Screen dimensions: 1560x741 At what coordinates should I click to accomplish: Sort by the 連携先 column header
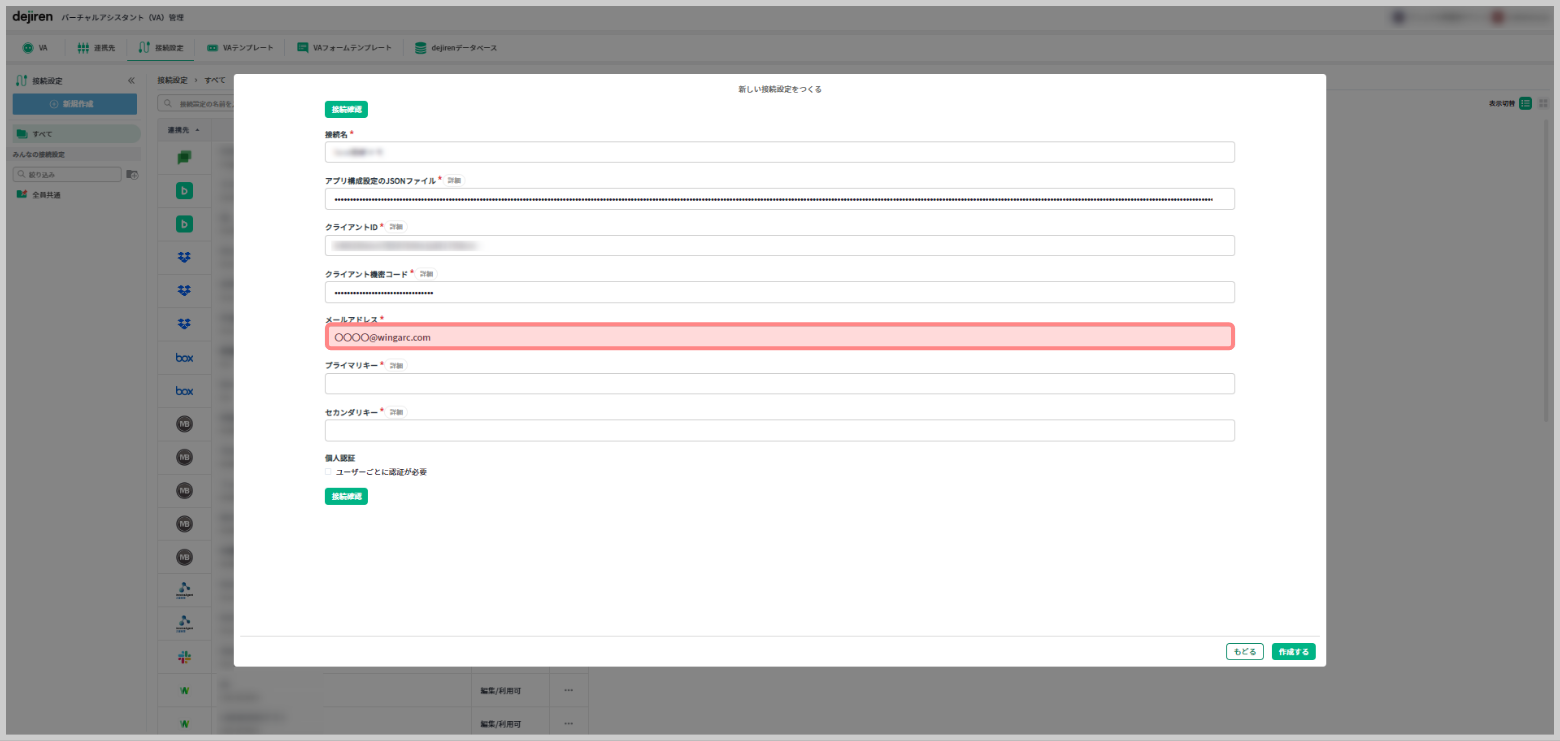pyautogui.click(x=183, y=130)
